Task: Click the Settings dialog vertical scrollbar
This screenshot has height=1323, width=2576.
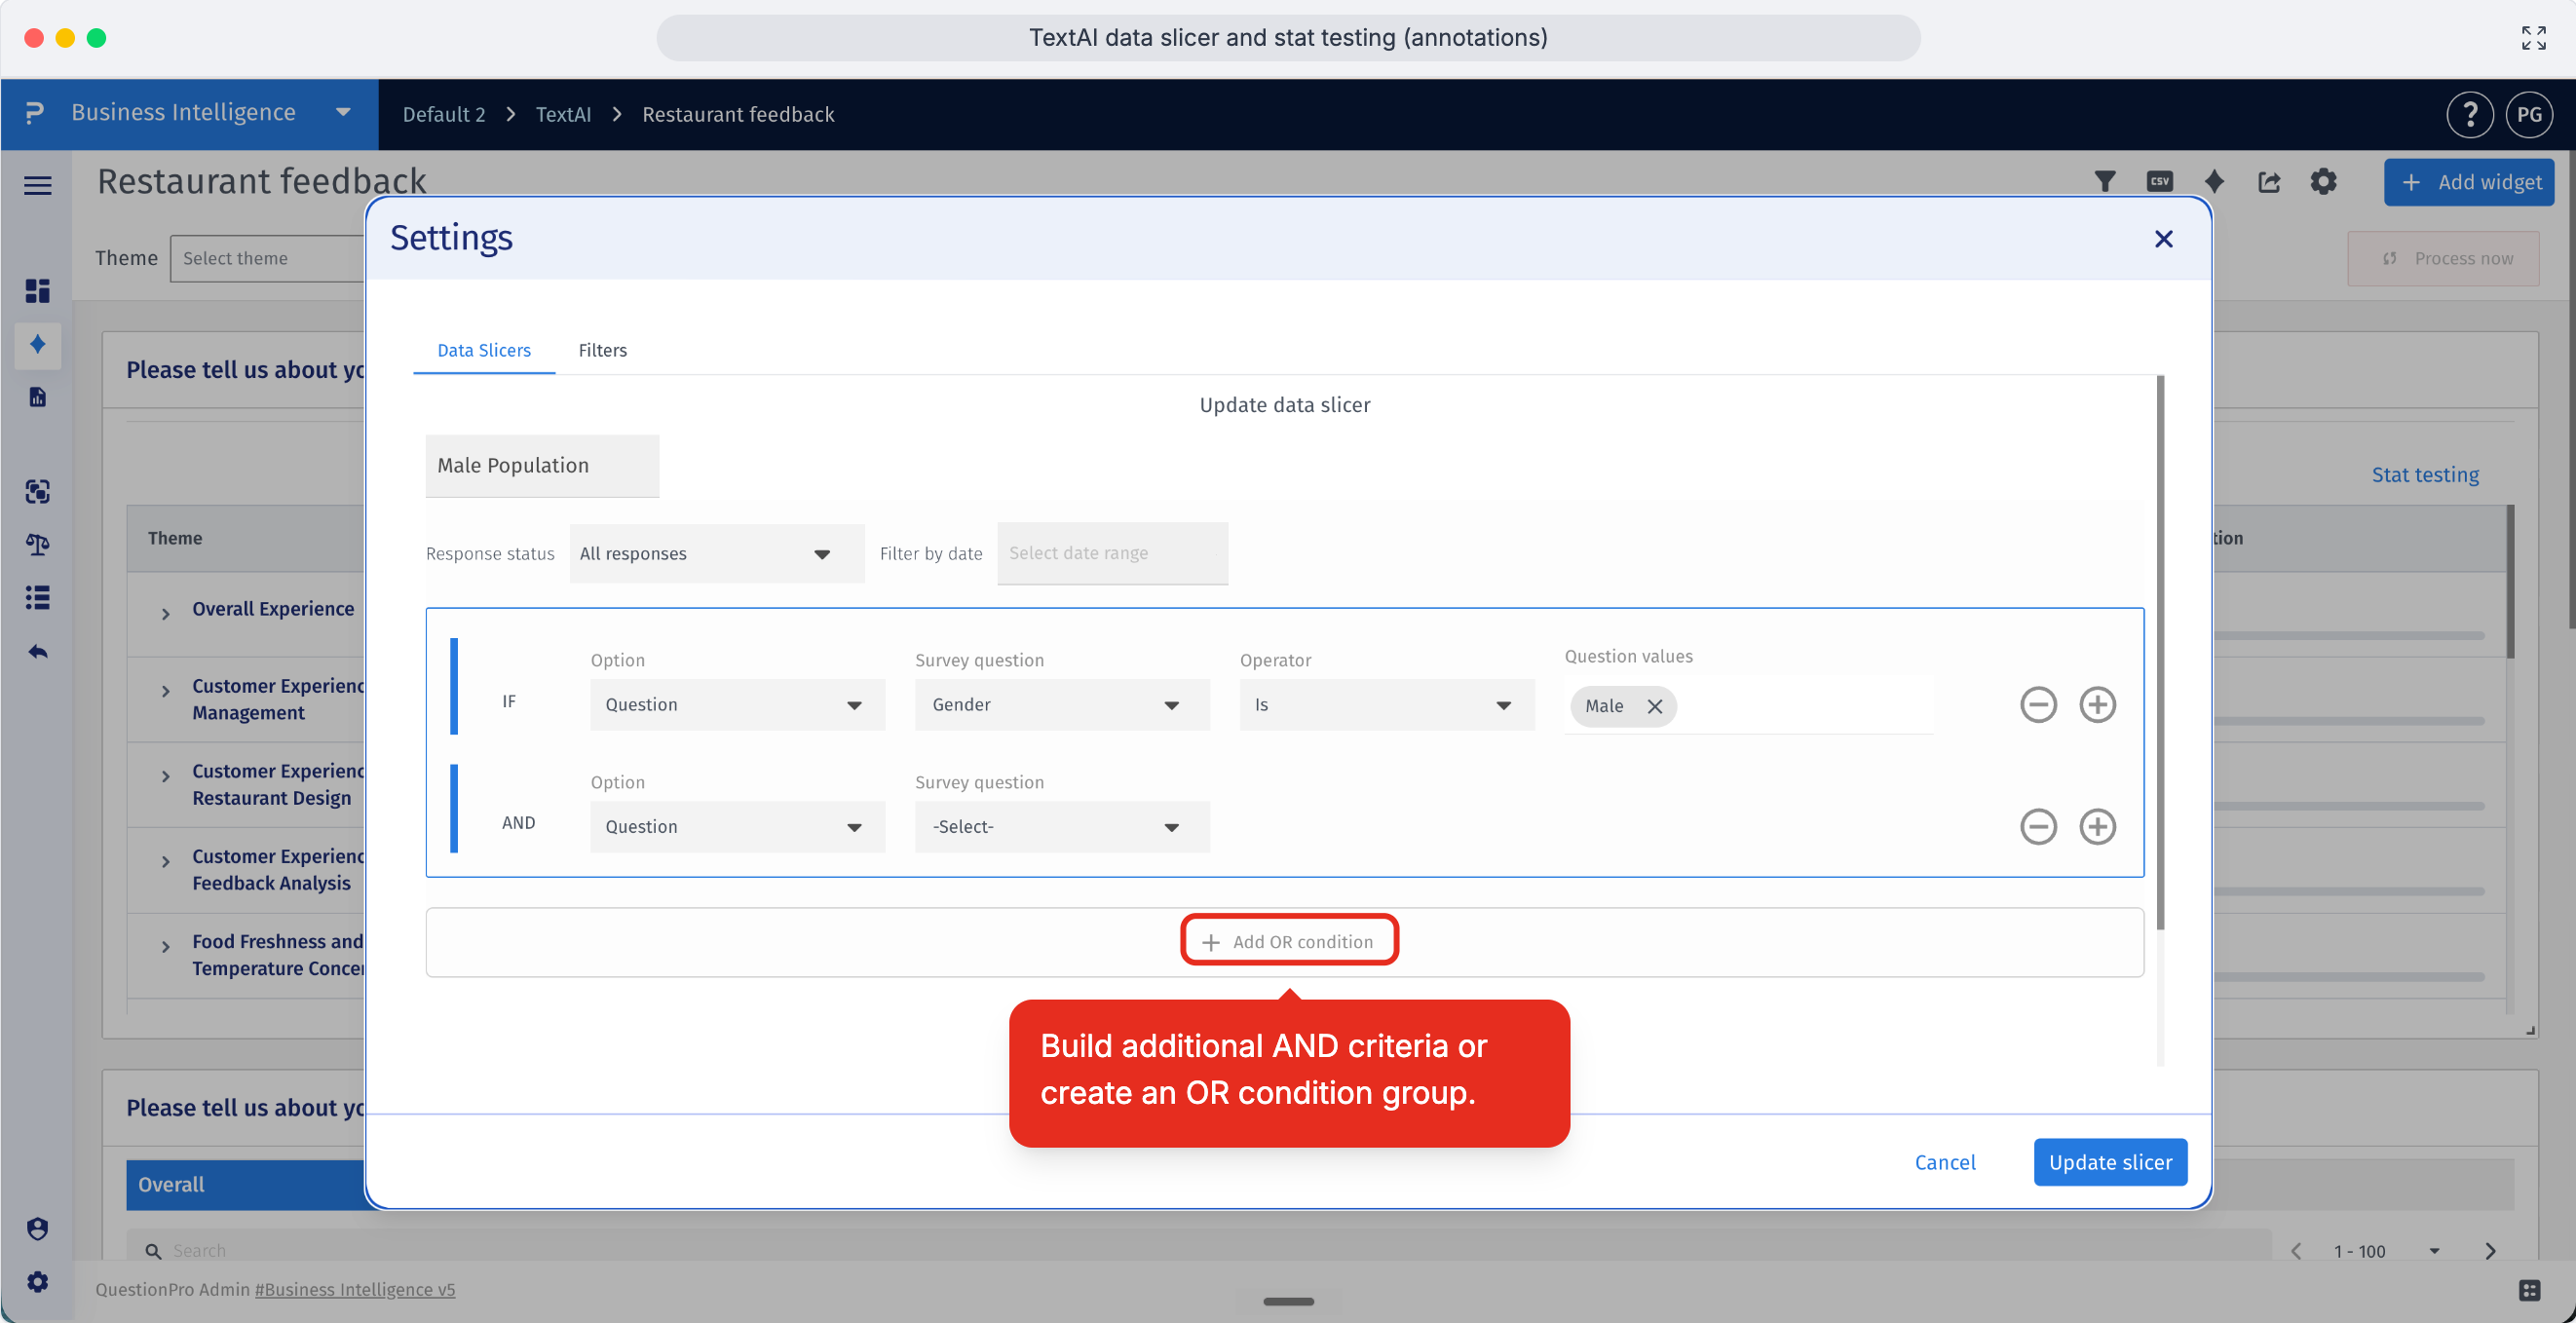Action: [2160, 652]
